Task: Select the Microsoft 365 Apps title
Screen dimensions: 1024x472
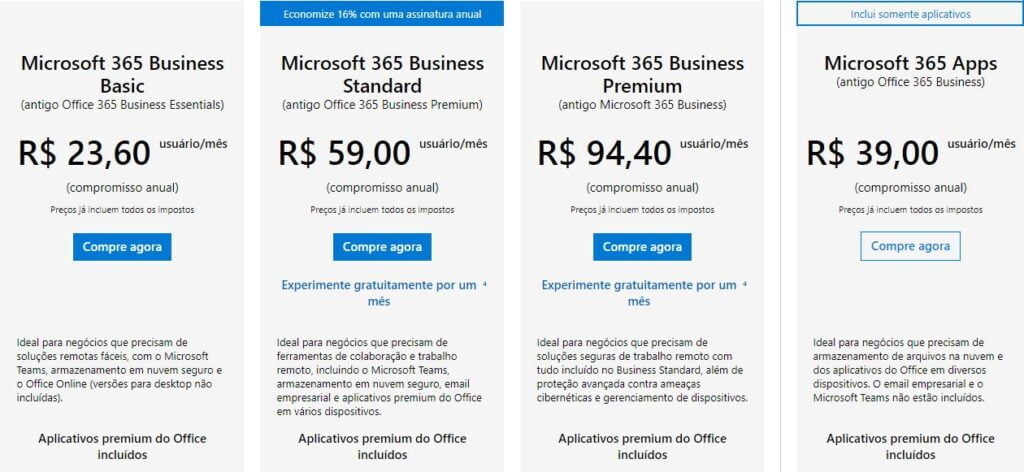Action: tap(910, 63)
